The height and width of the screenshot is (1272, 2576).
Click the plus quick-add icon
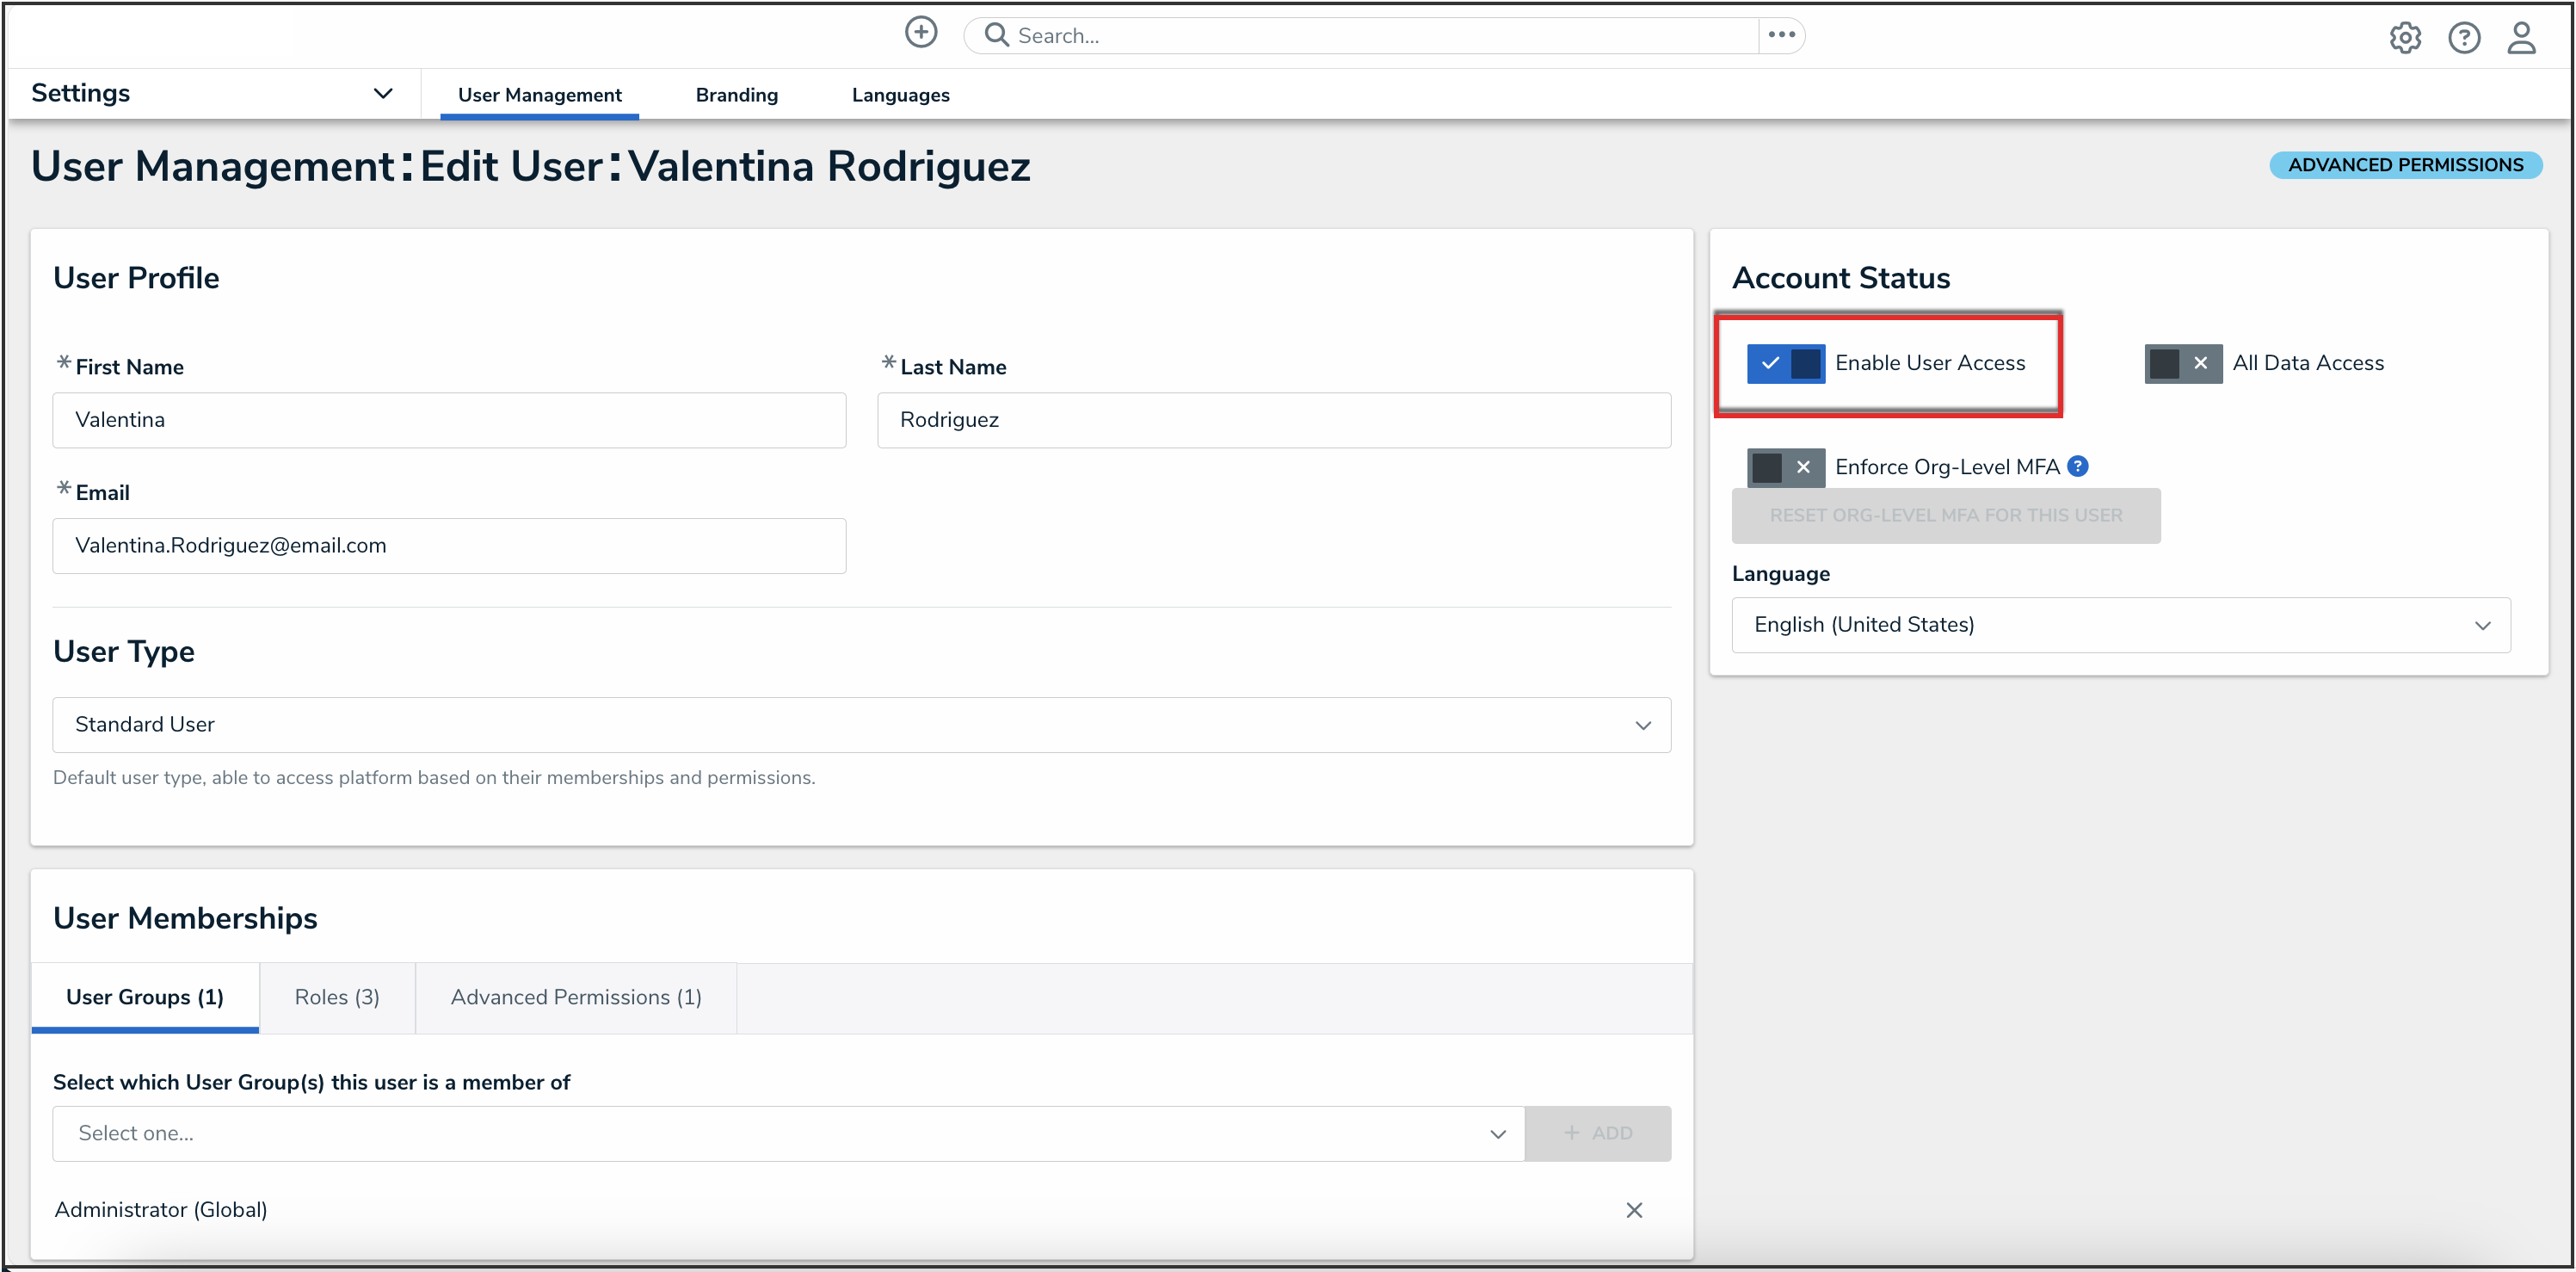click(920, 33)
